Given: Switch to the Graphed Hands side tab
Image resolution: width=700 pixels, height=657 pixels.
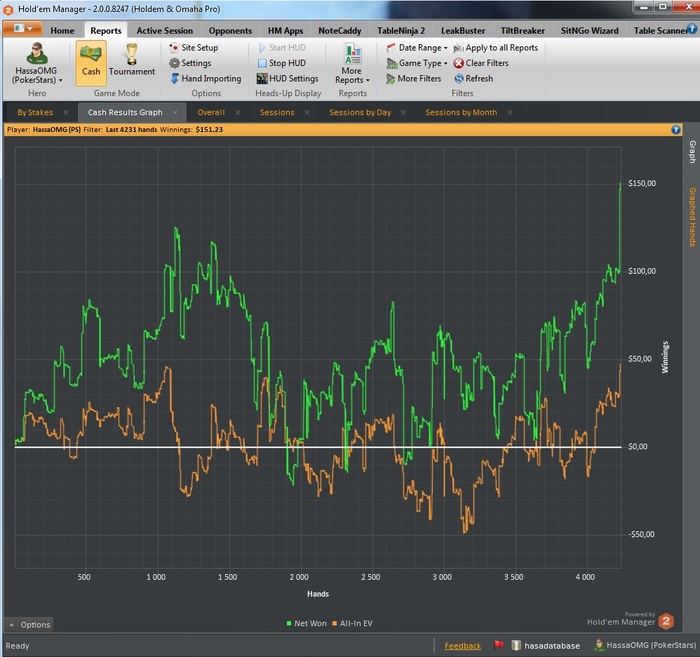Looking at the screenshot, I should tap(691, 216).
